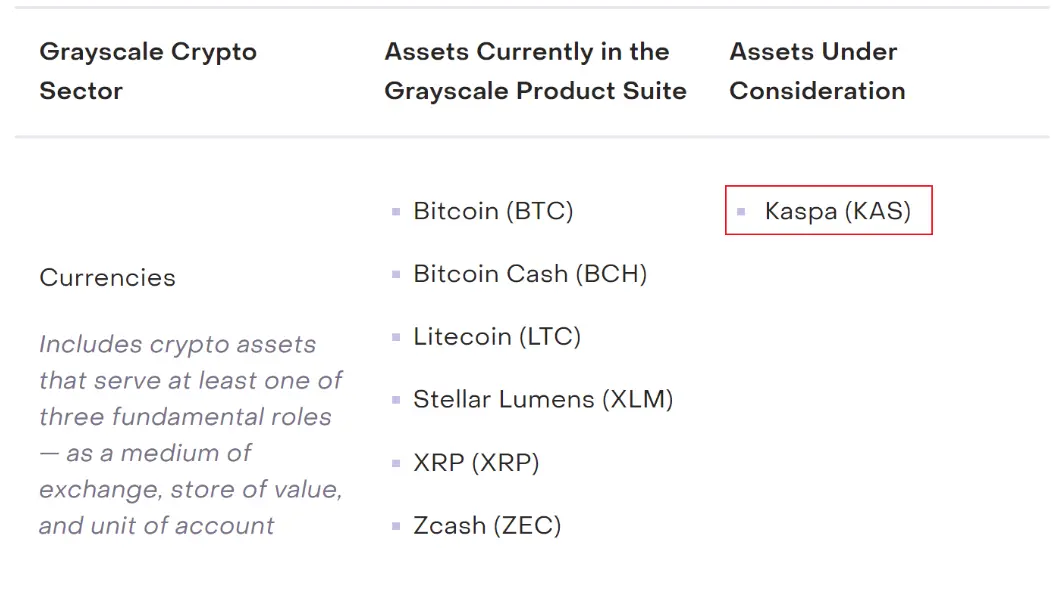The width and height of the screenshot is (1057, 593).
Task: Click the bullet beside Zcash (ZEC)
Action: [396, 526]
